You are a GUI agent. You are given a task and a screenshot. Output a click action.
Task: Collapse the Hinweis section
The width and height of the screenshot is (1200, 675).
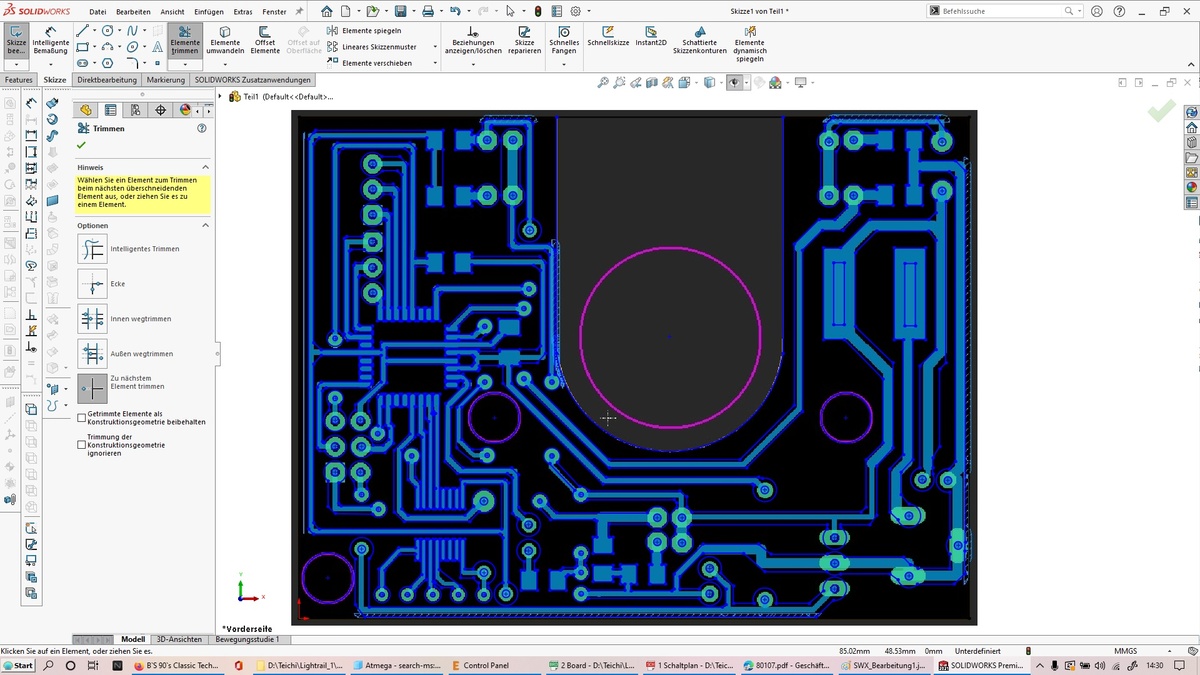tap(205, 167)
